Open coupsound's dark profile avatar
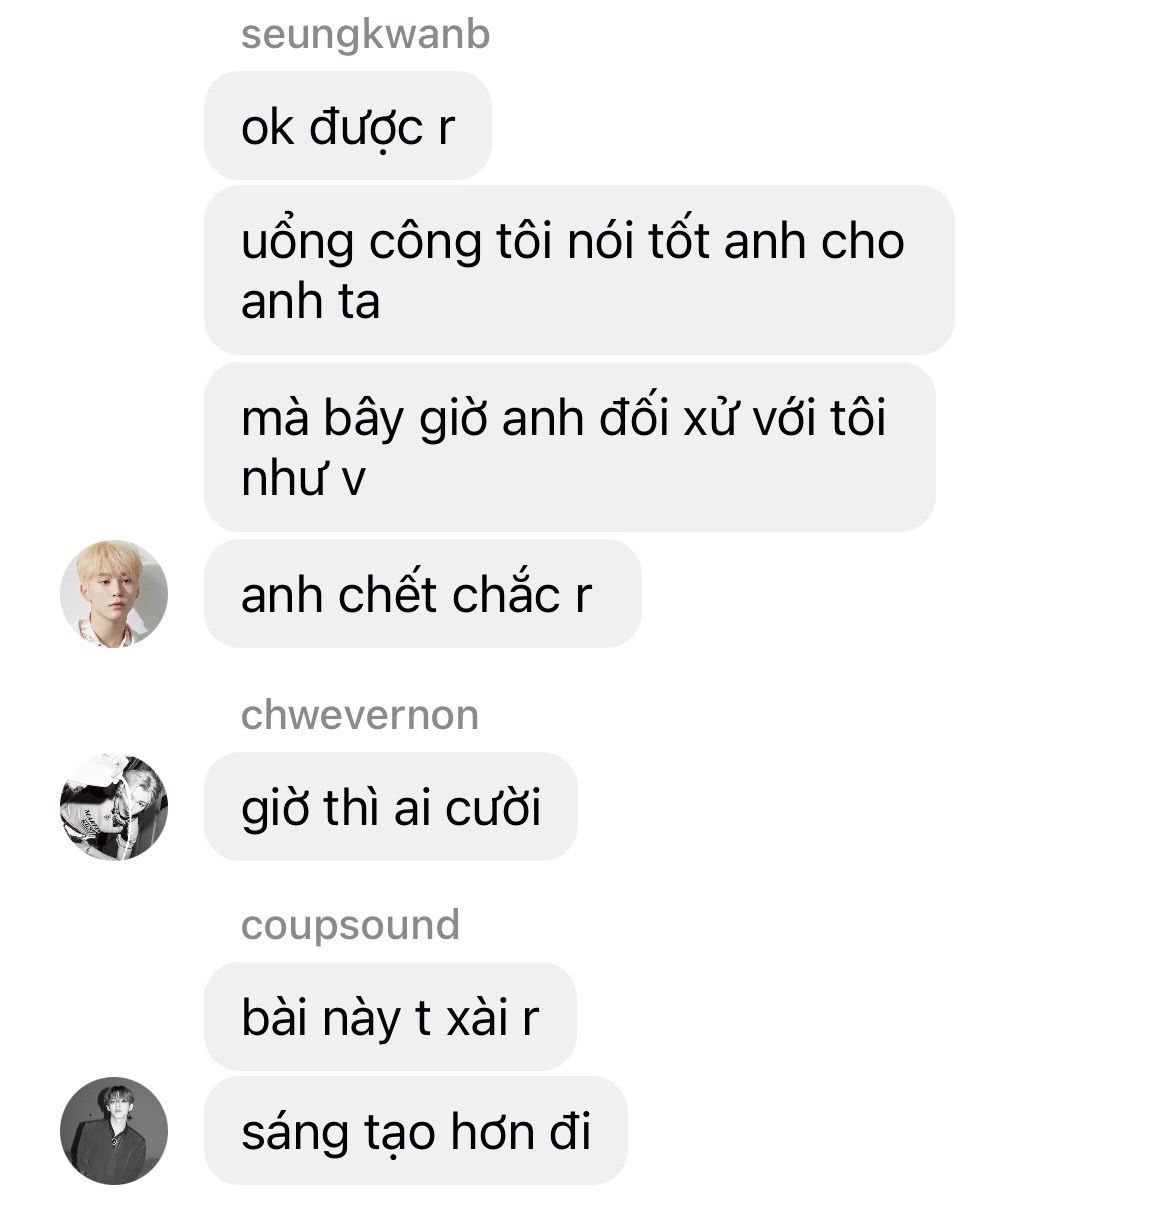The height and width of the screenshot is (1209, 1174). [x=114, y=1131]
